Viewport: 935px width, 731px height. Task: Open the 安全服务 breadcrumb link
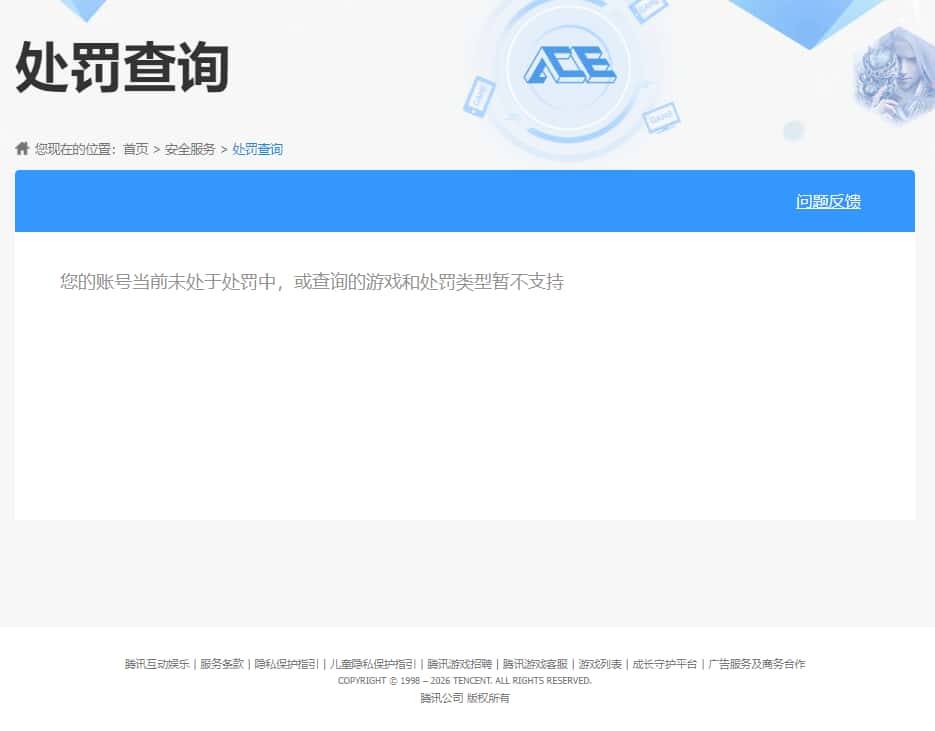(x=188, y=148)
